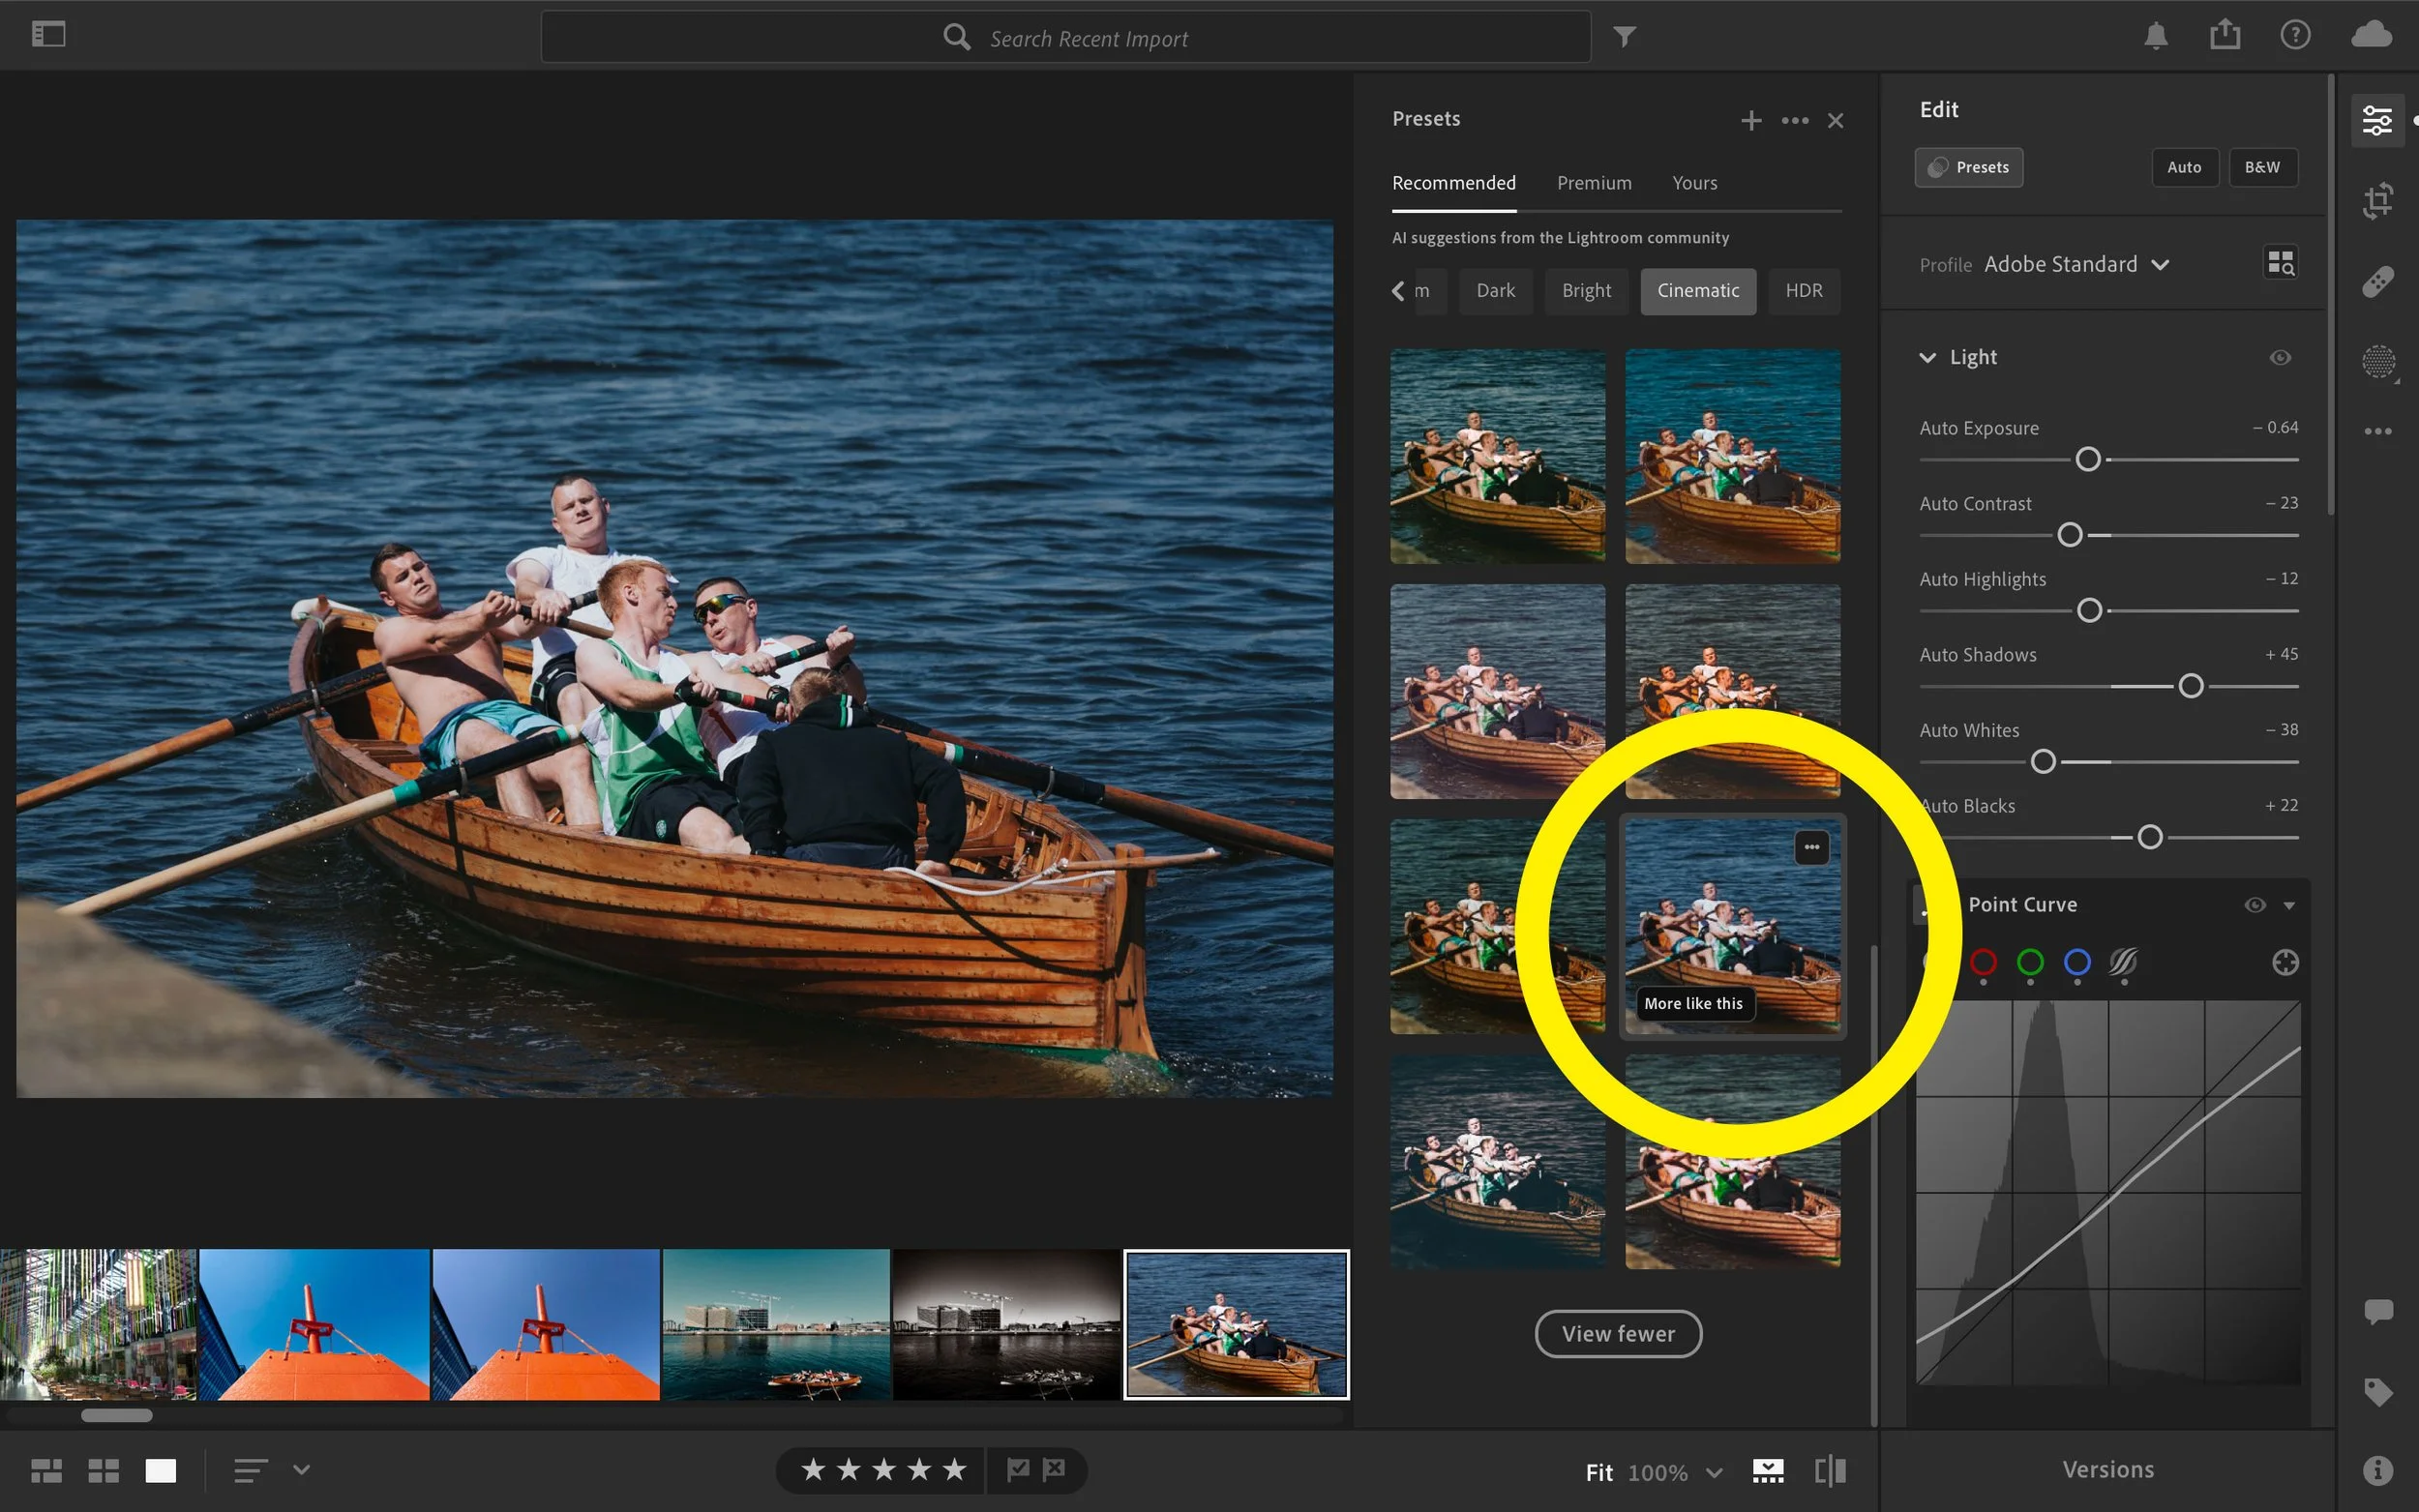Select the HDR preset category
The height and width of the screenshot is (1512, 2419).
tap(1803, 291)
